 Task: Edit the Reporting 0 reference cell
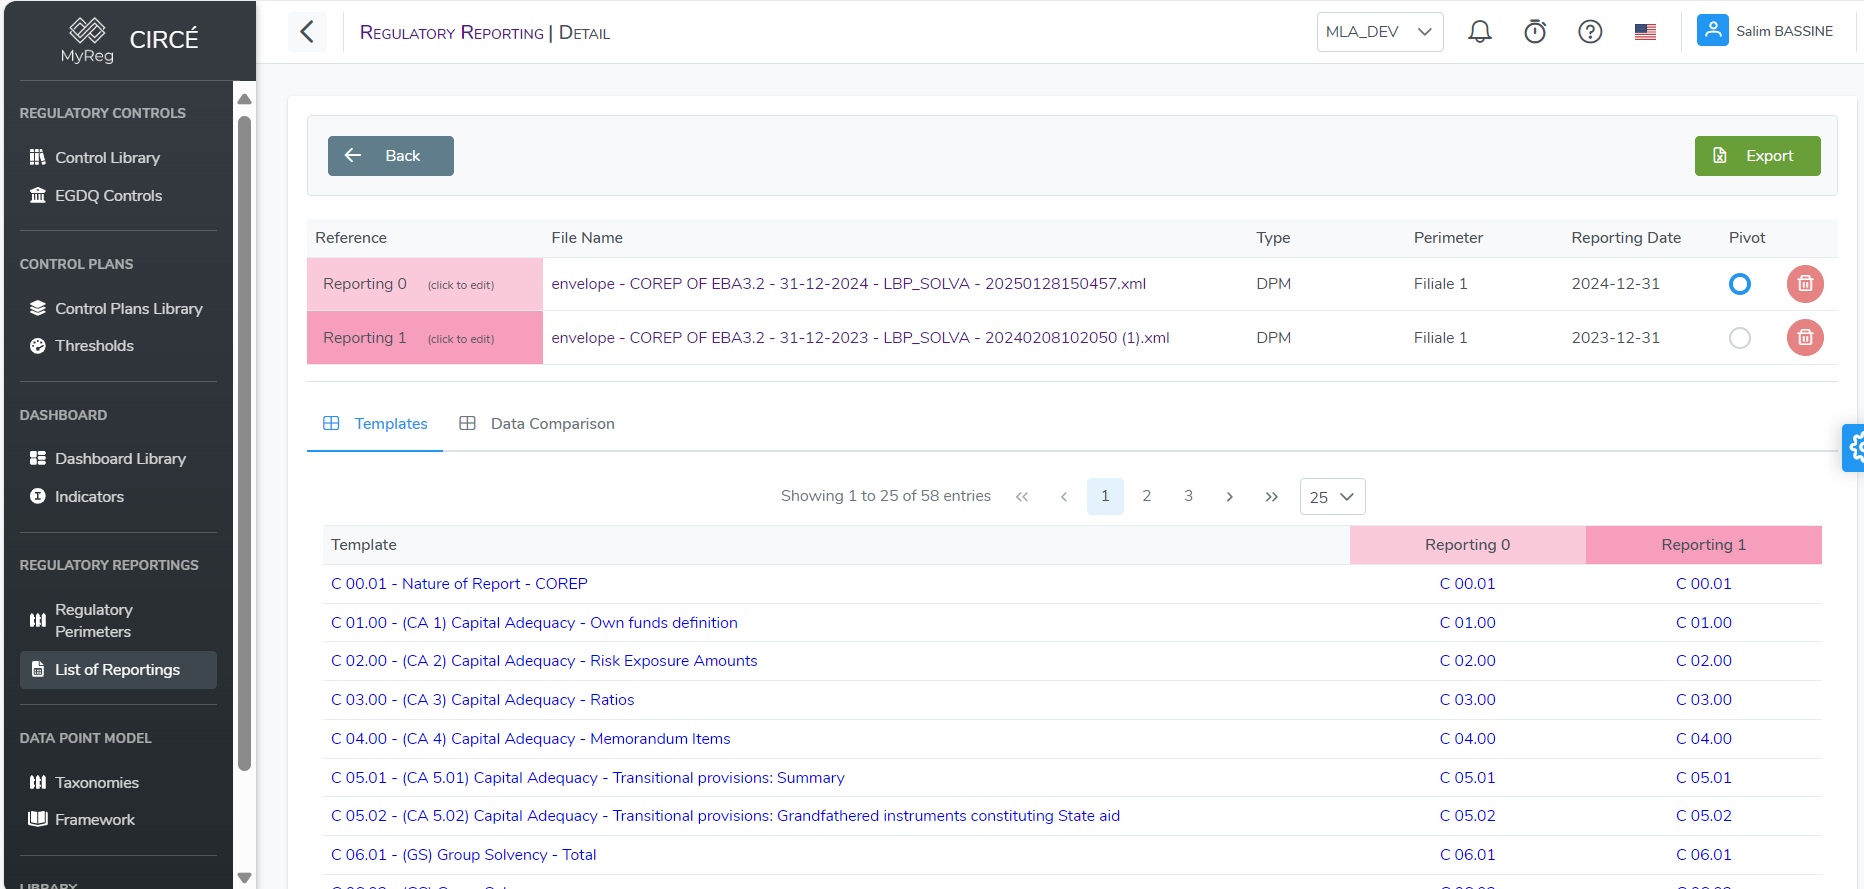tap(425, 284)
